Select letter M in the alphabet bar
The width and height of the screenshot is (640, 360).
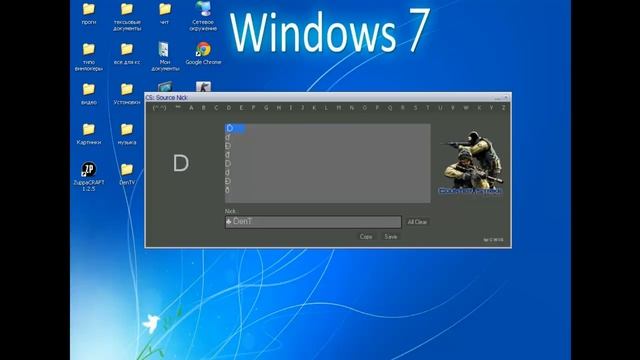tap(339, 108)
